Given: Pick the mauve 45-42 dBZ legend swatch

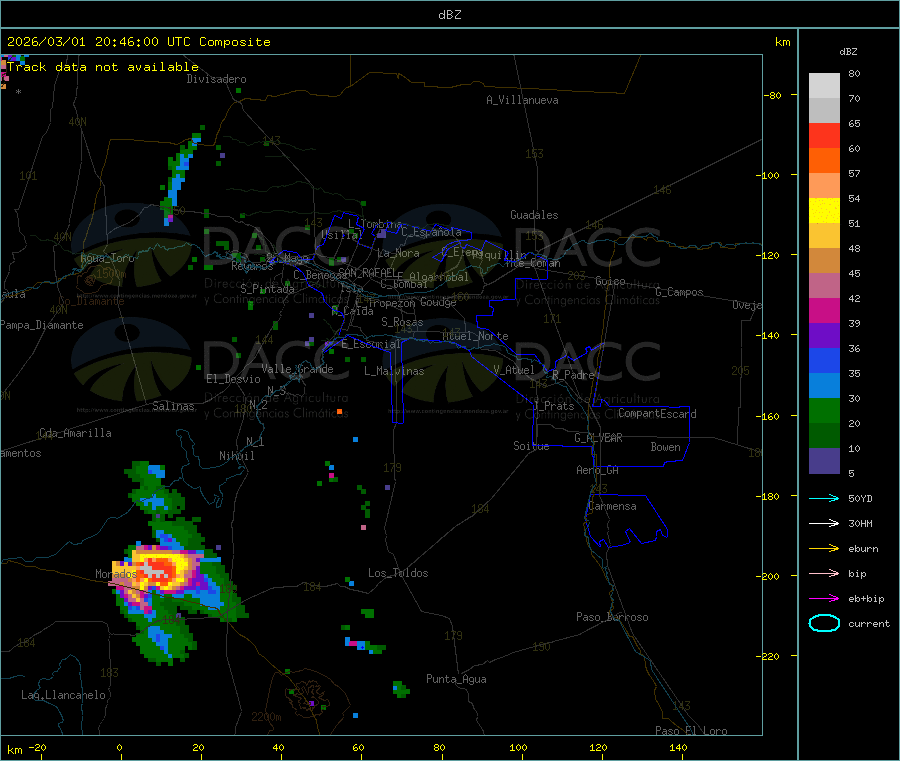Looking at the screenshot, I should (x=824, y=286).
